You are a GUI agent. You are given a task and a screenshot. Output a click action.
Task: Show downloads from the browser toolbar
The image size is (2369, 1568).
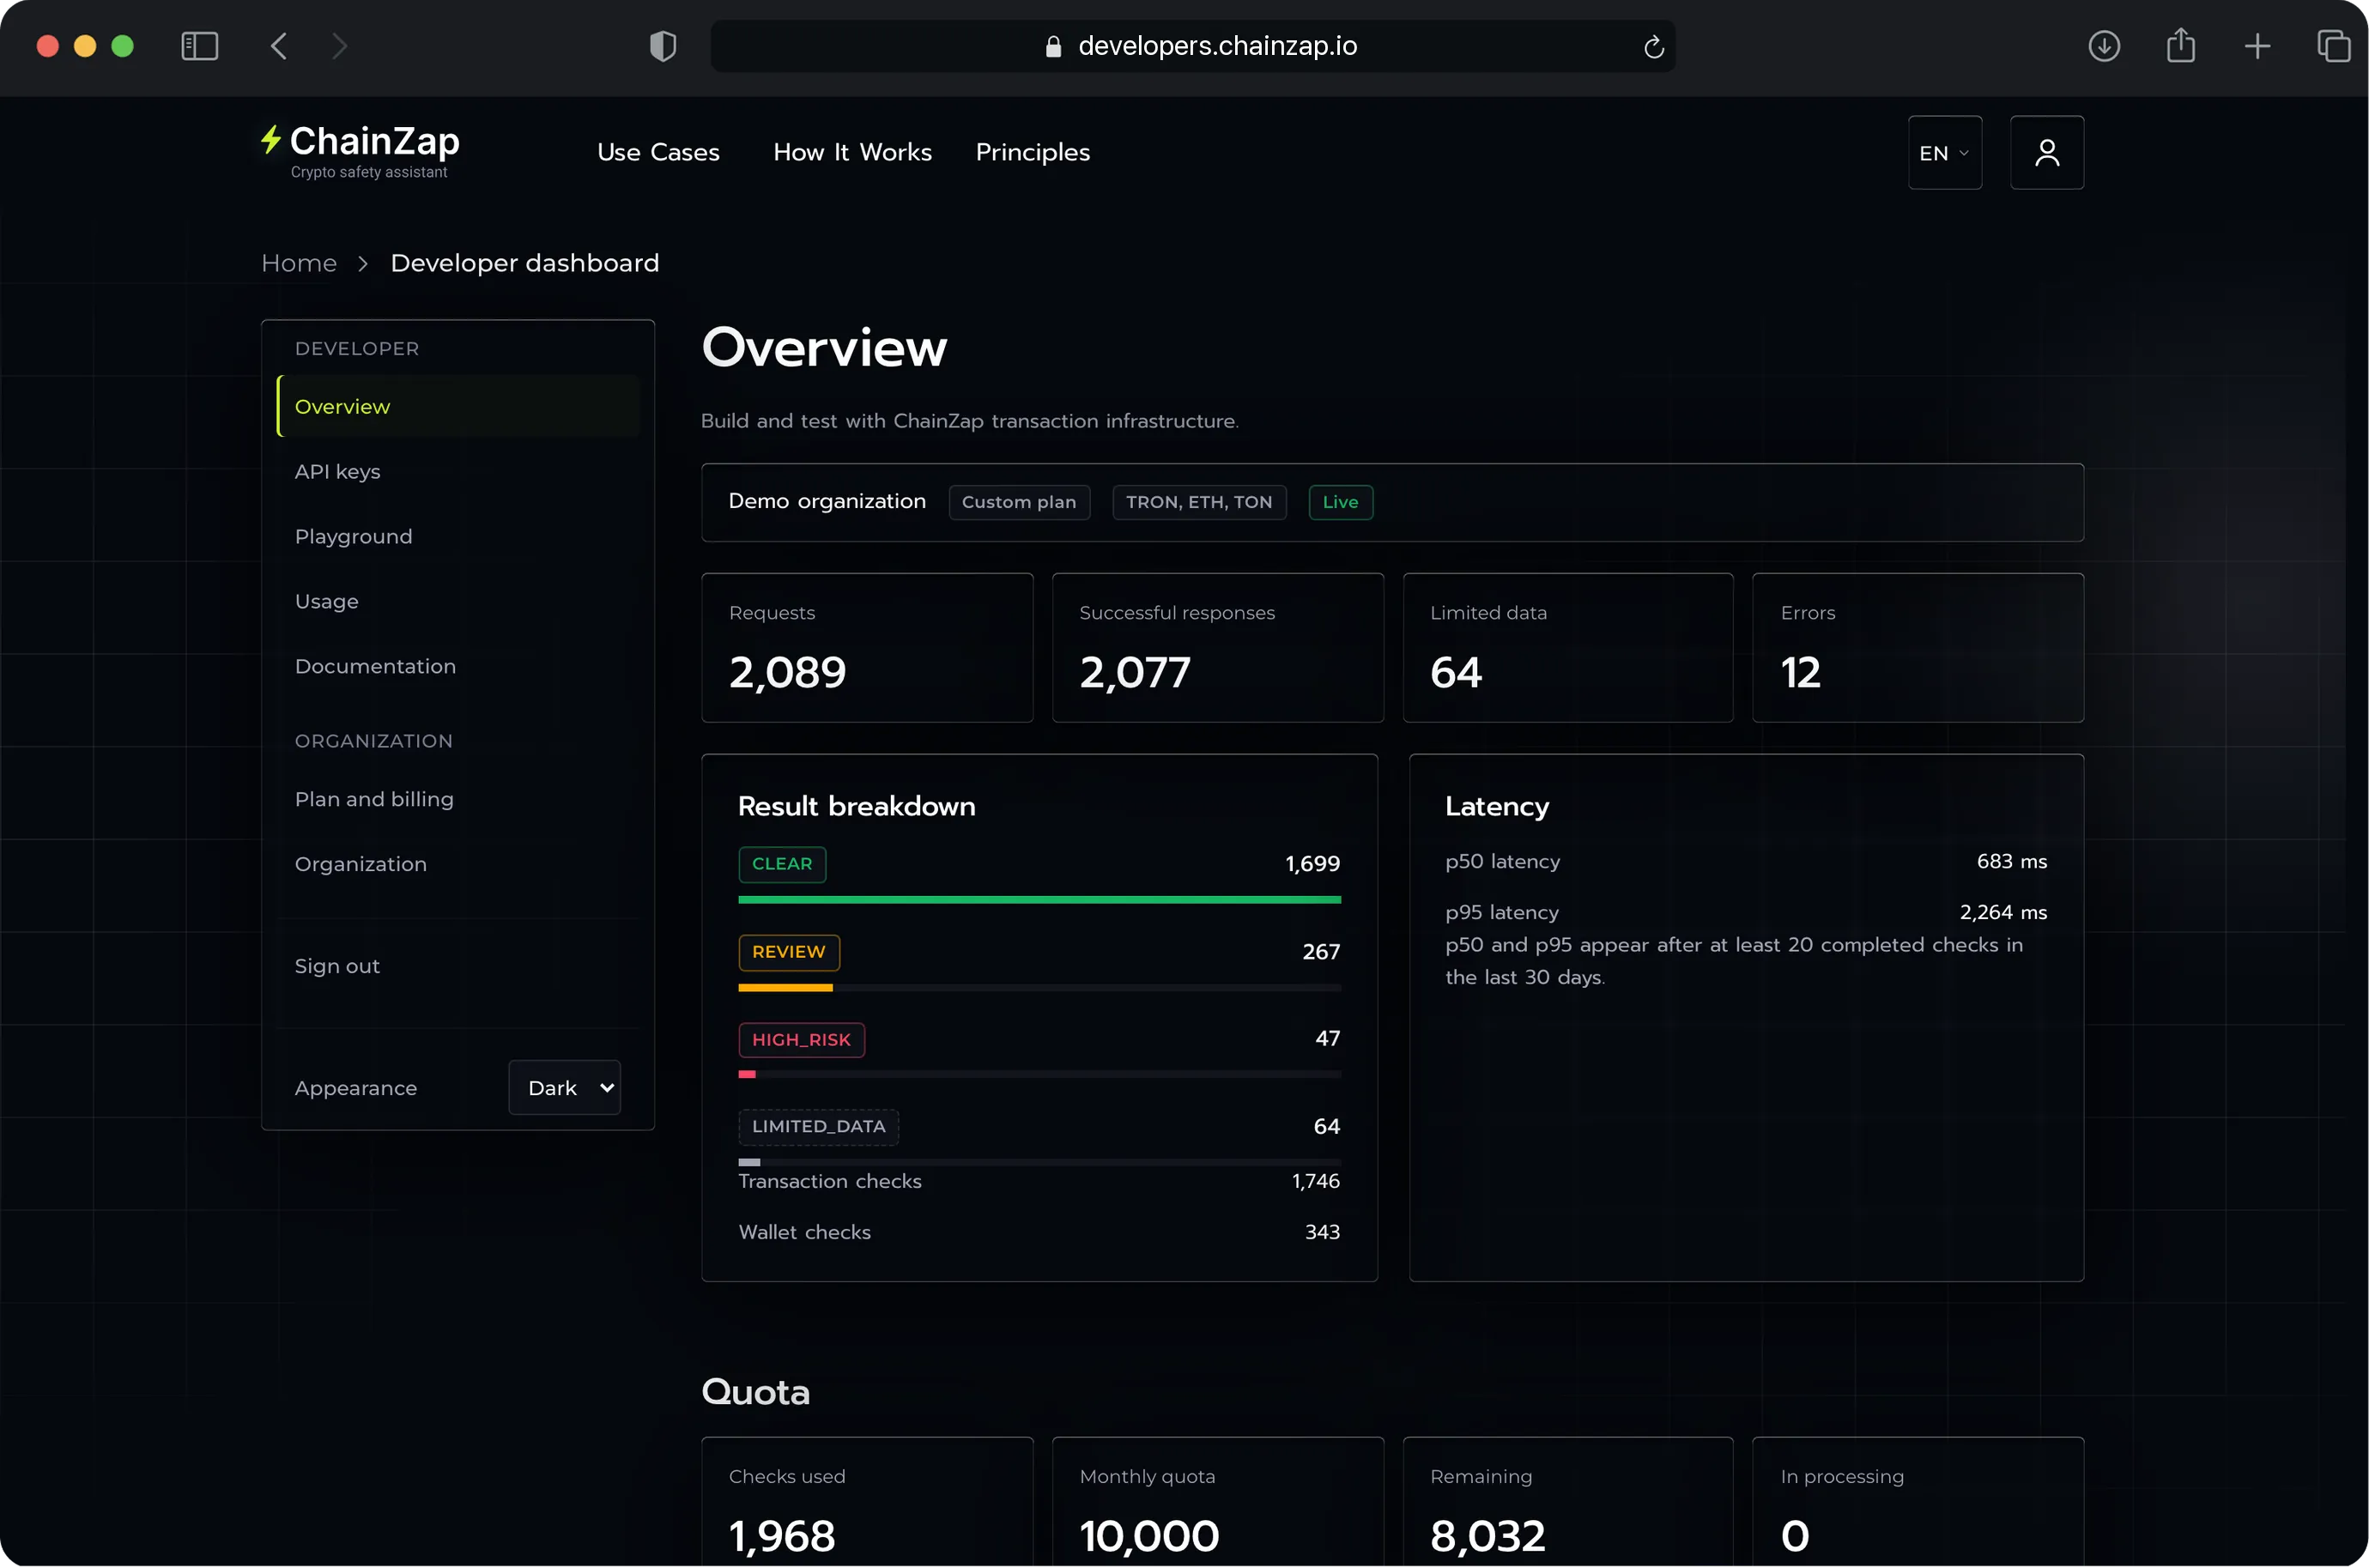tap(2104, 46)
